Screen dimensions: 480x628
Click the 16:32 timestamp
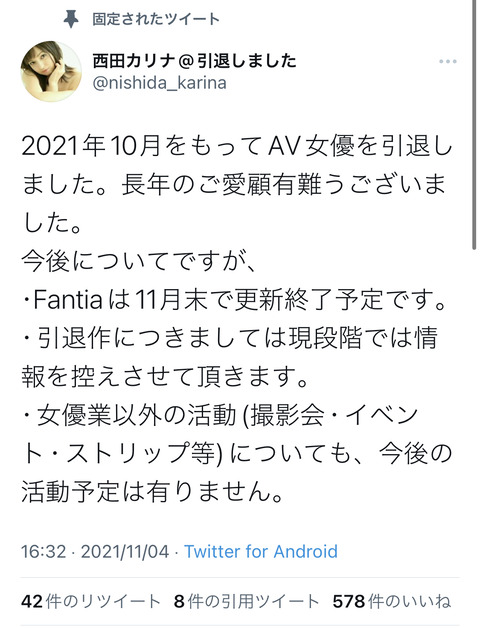tap(43, 552)
